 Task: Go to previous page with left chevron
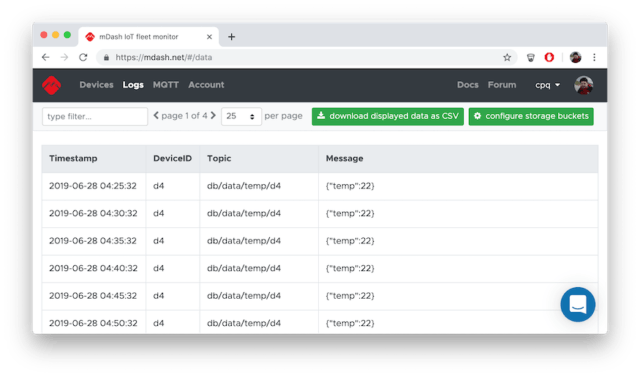[156, 116]
